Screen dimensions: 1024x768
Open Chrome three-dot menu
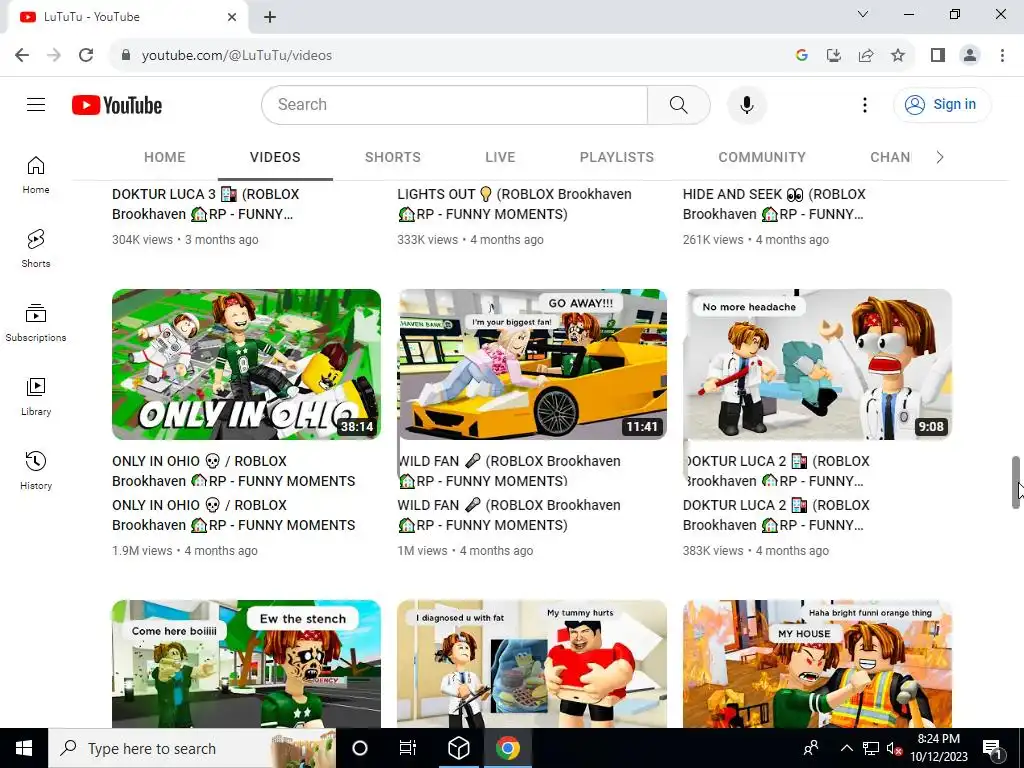pos(1002,55)
